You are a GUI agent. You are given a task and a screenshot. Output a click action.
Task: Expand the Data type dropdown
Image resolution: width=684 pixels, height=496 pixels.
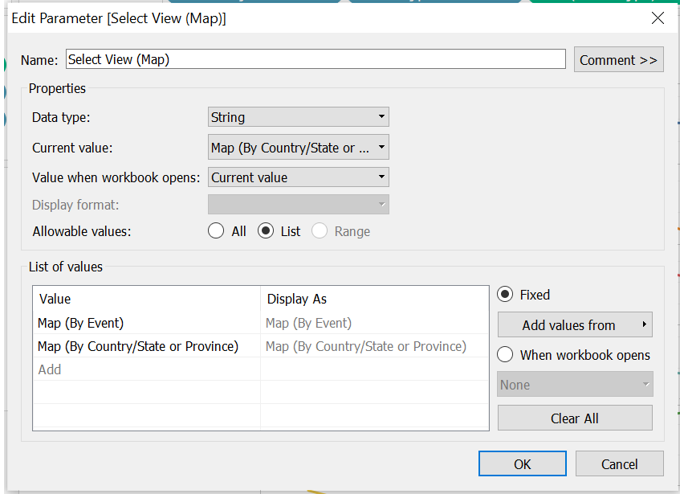pos(298,118)
